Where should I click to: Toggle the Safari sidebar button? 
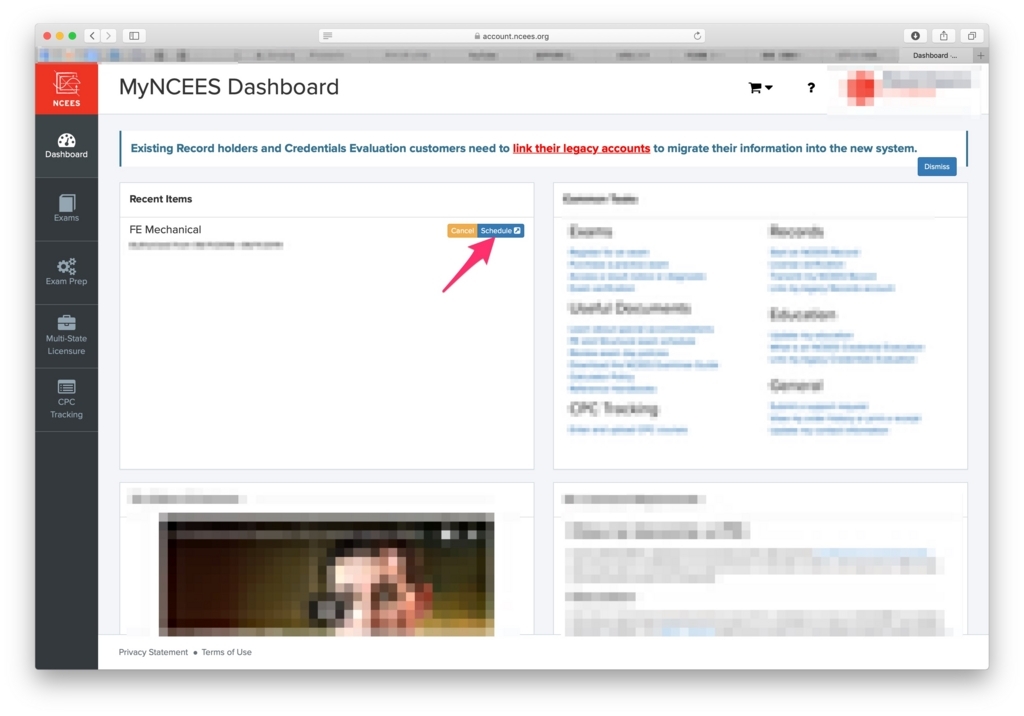tap(134, 36)
